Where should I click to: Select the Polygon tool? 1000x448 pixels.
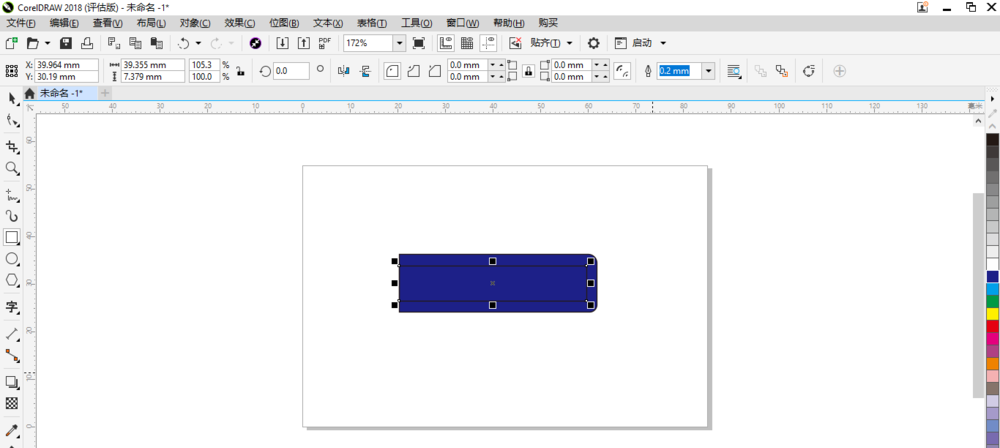click(11, 280)
